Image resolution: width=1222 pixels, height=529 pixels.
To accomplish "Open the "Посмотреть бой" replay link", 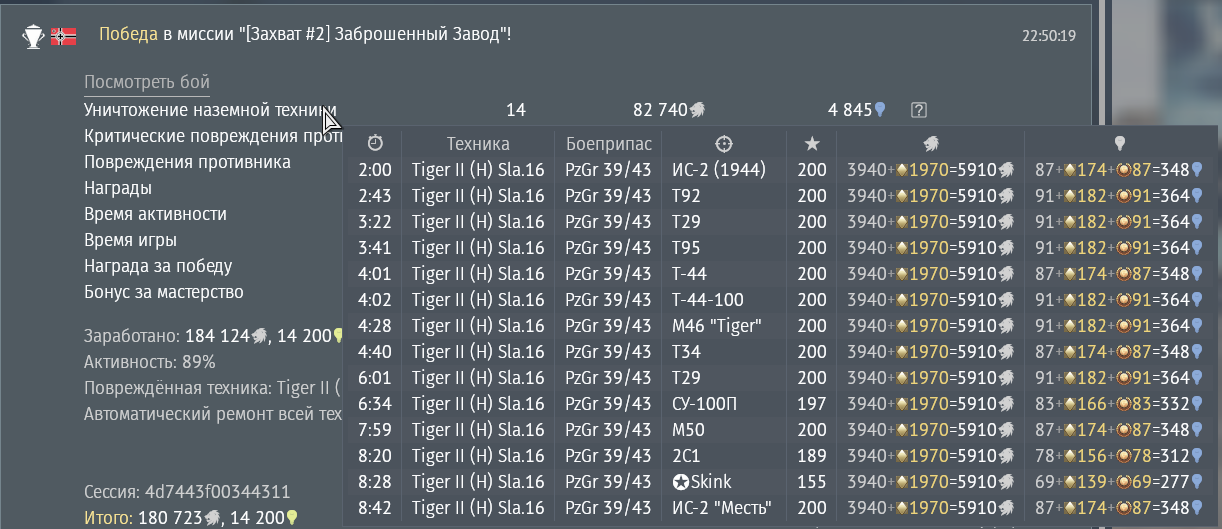I will coord(147,82).
